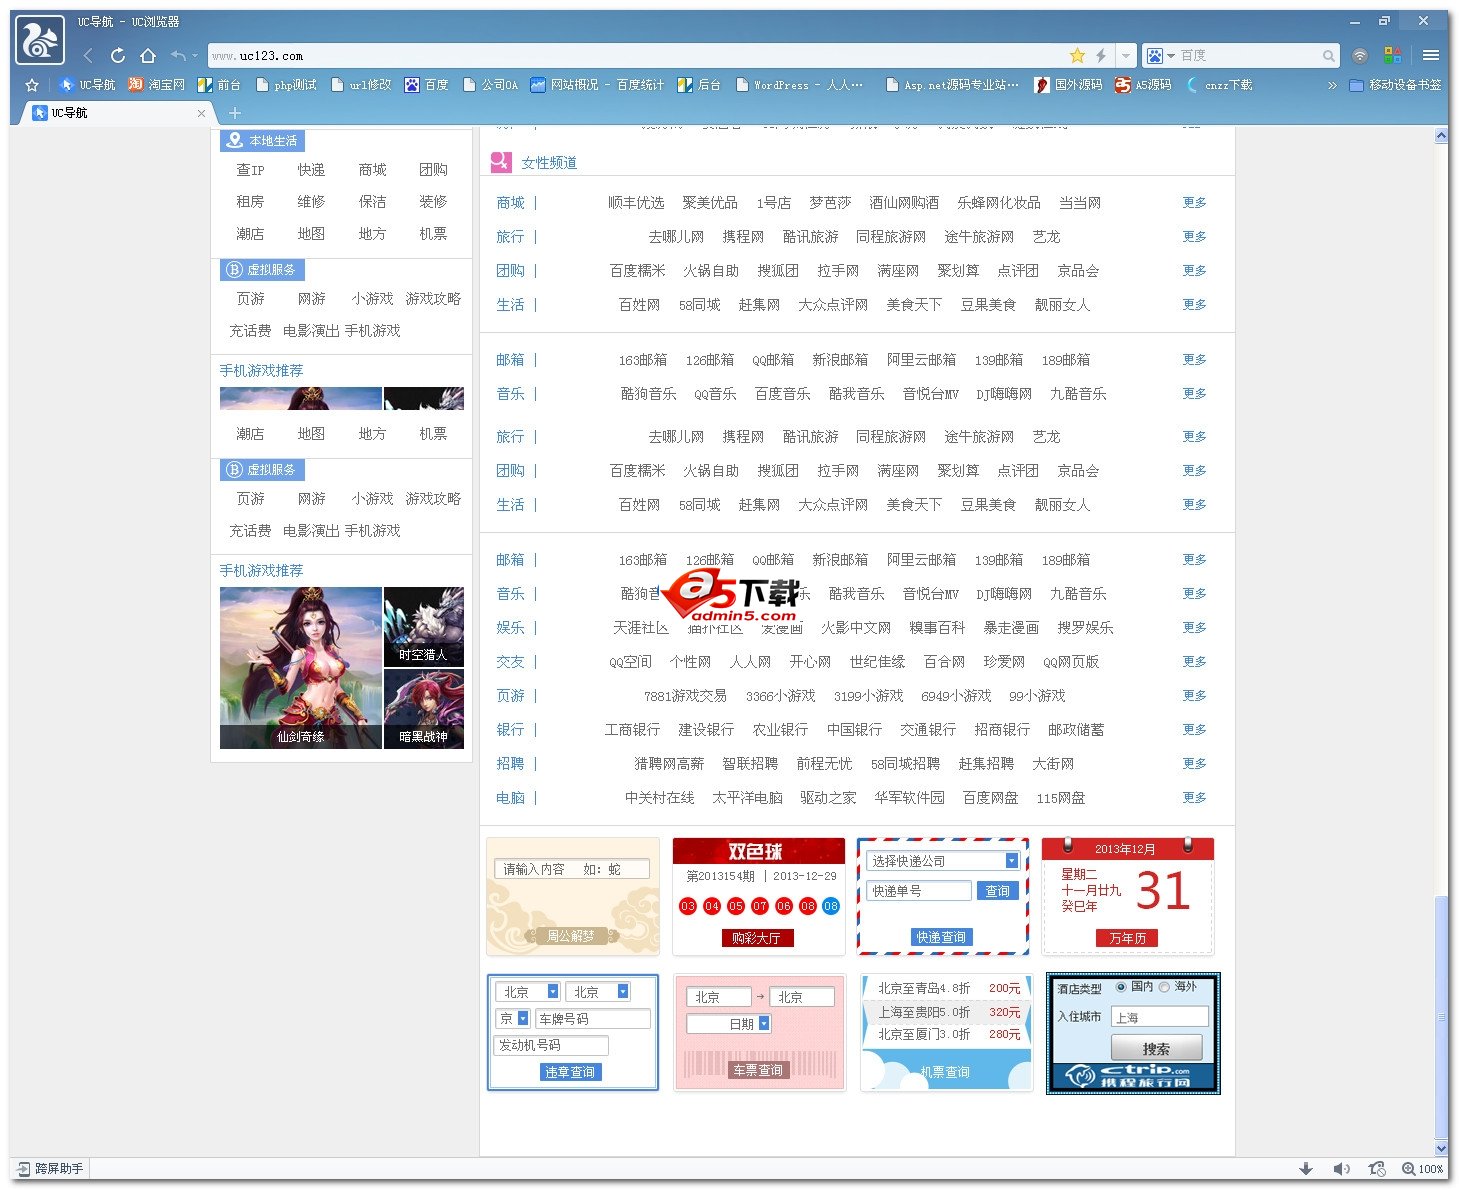Click the 机票查询 button
1459x1190 pixels.
(945, 1072)
